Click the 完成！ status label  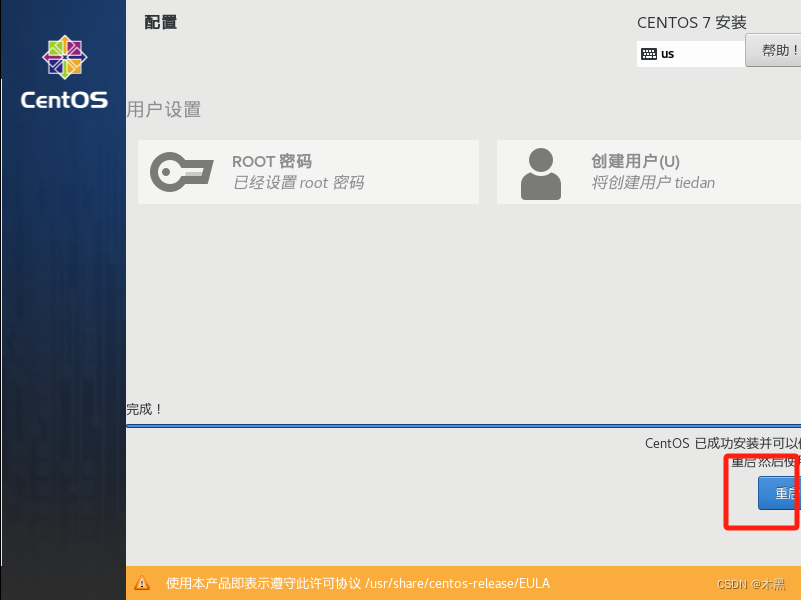[x=145, y=409]
